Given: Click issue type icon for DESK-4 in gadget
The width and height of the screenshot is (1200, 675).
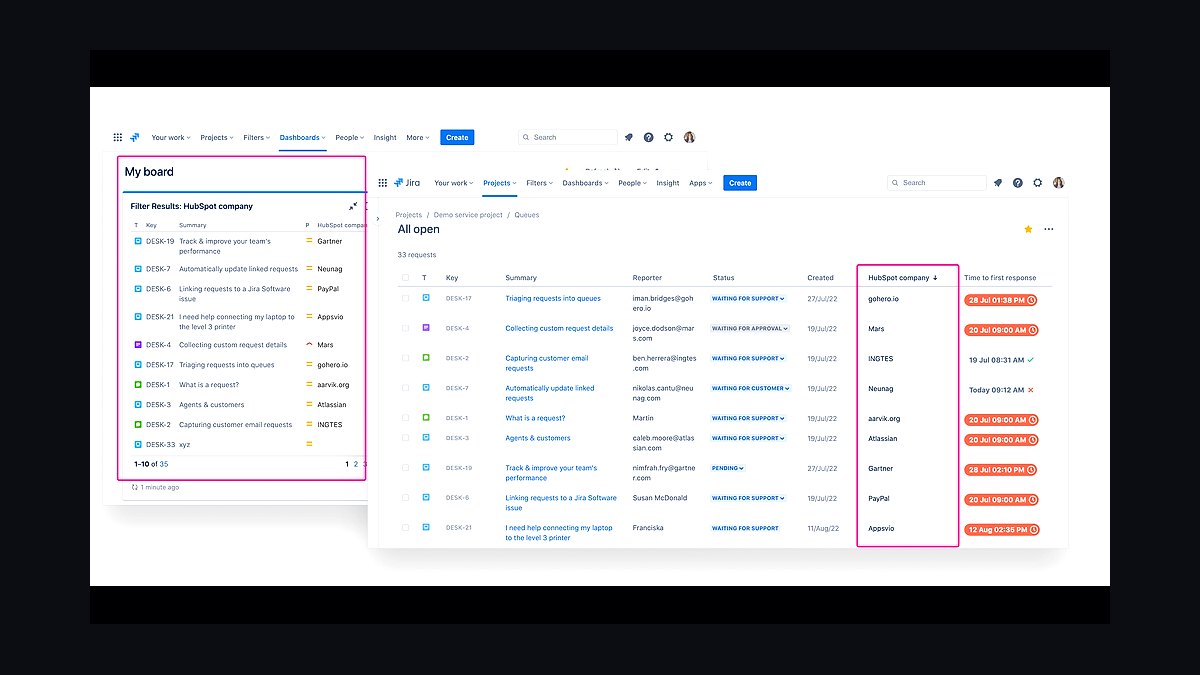Looking at the screenshot, I should coord(138,345).
